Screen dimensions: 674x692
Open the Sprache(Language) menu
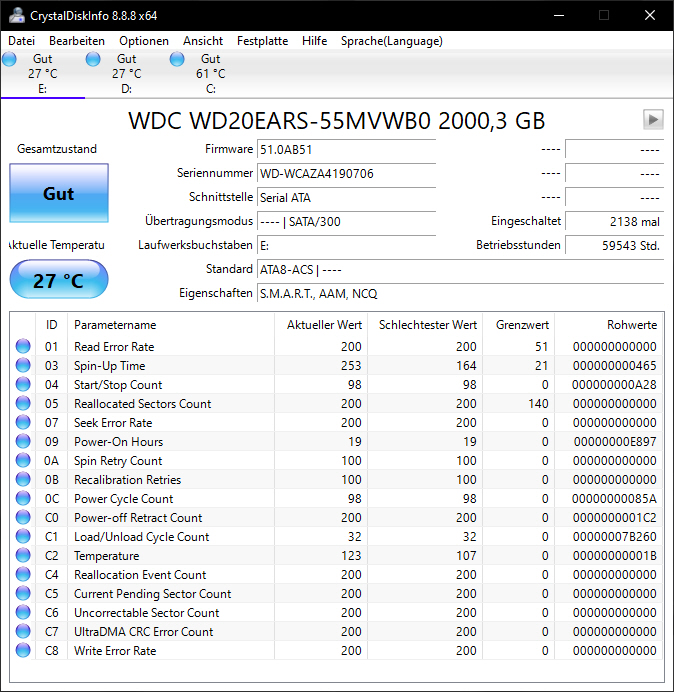click(392, 41)
